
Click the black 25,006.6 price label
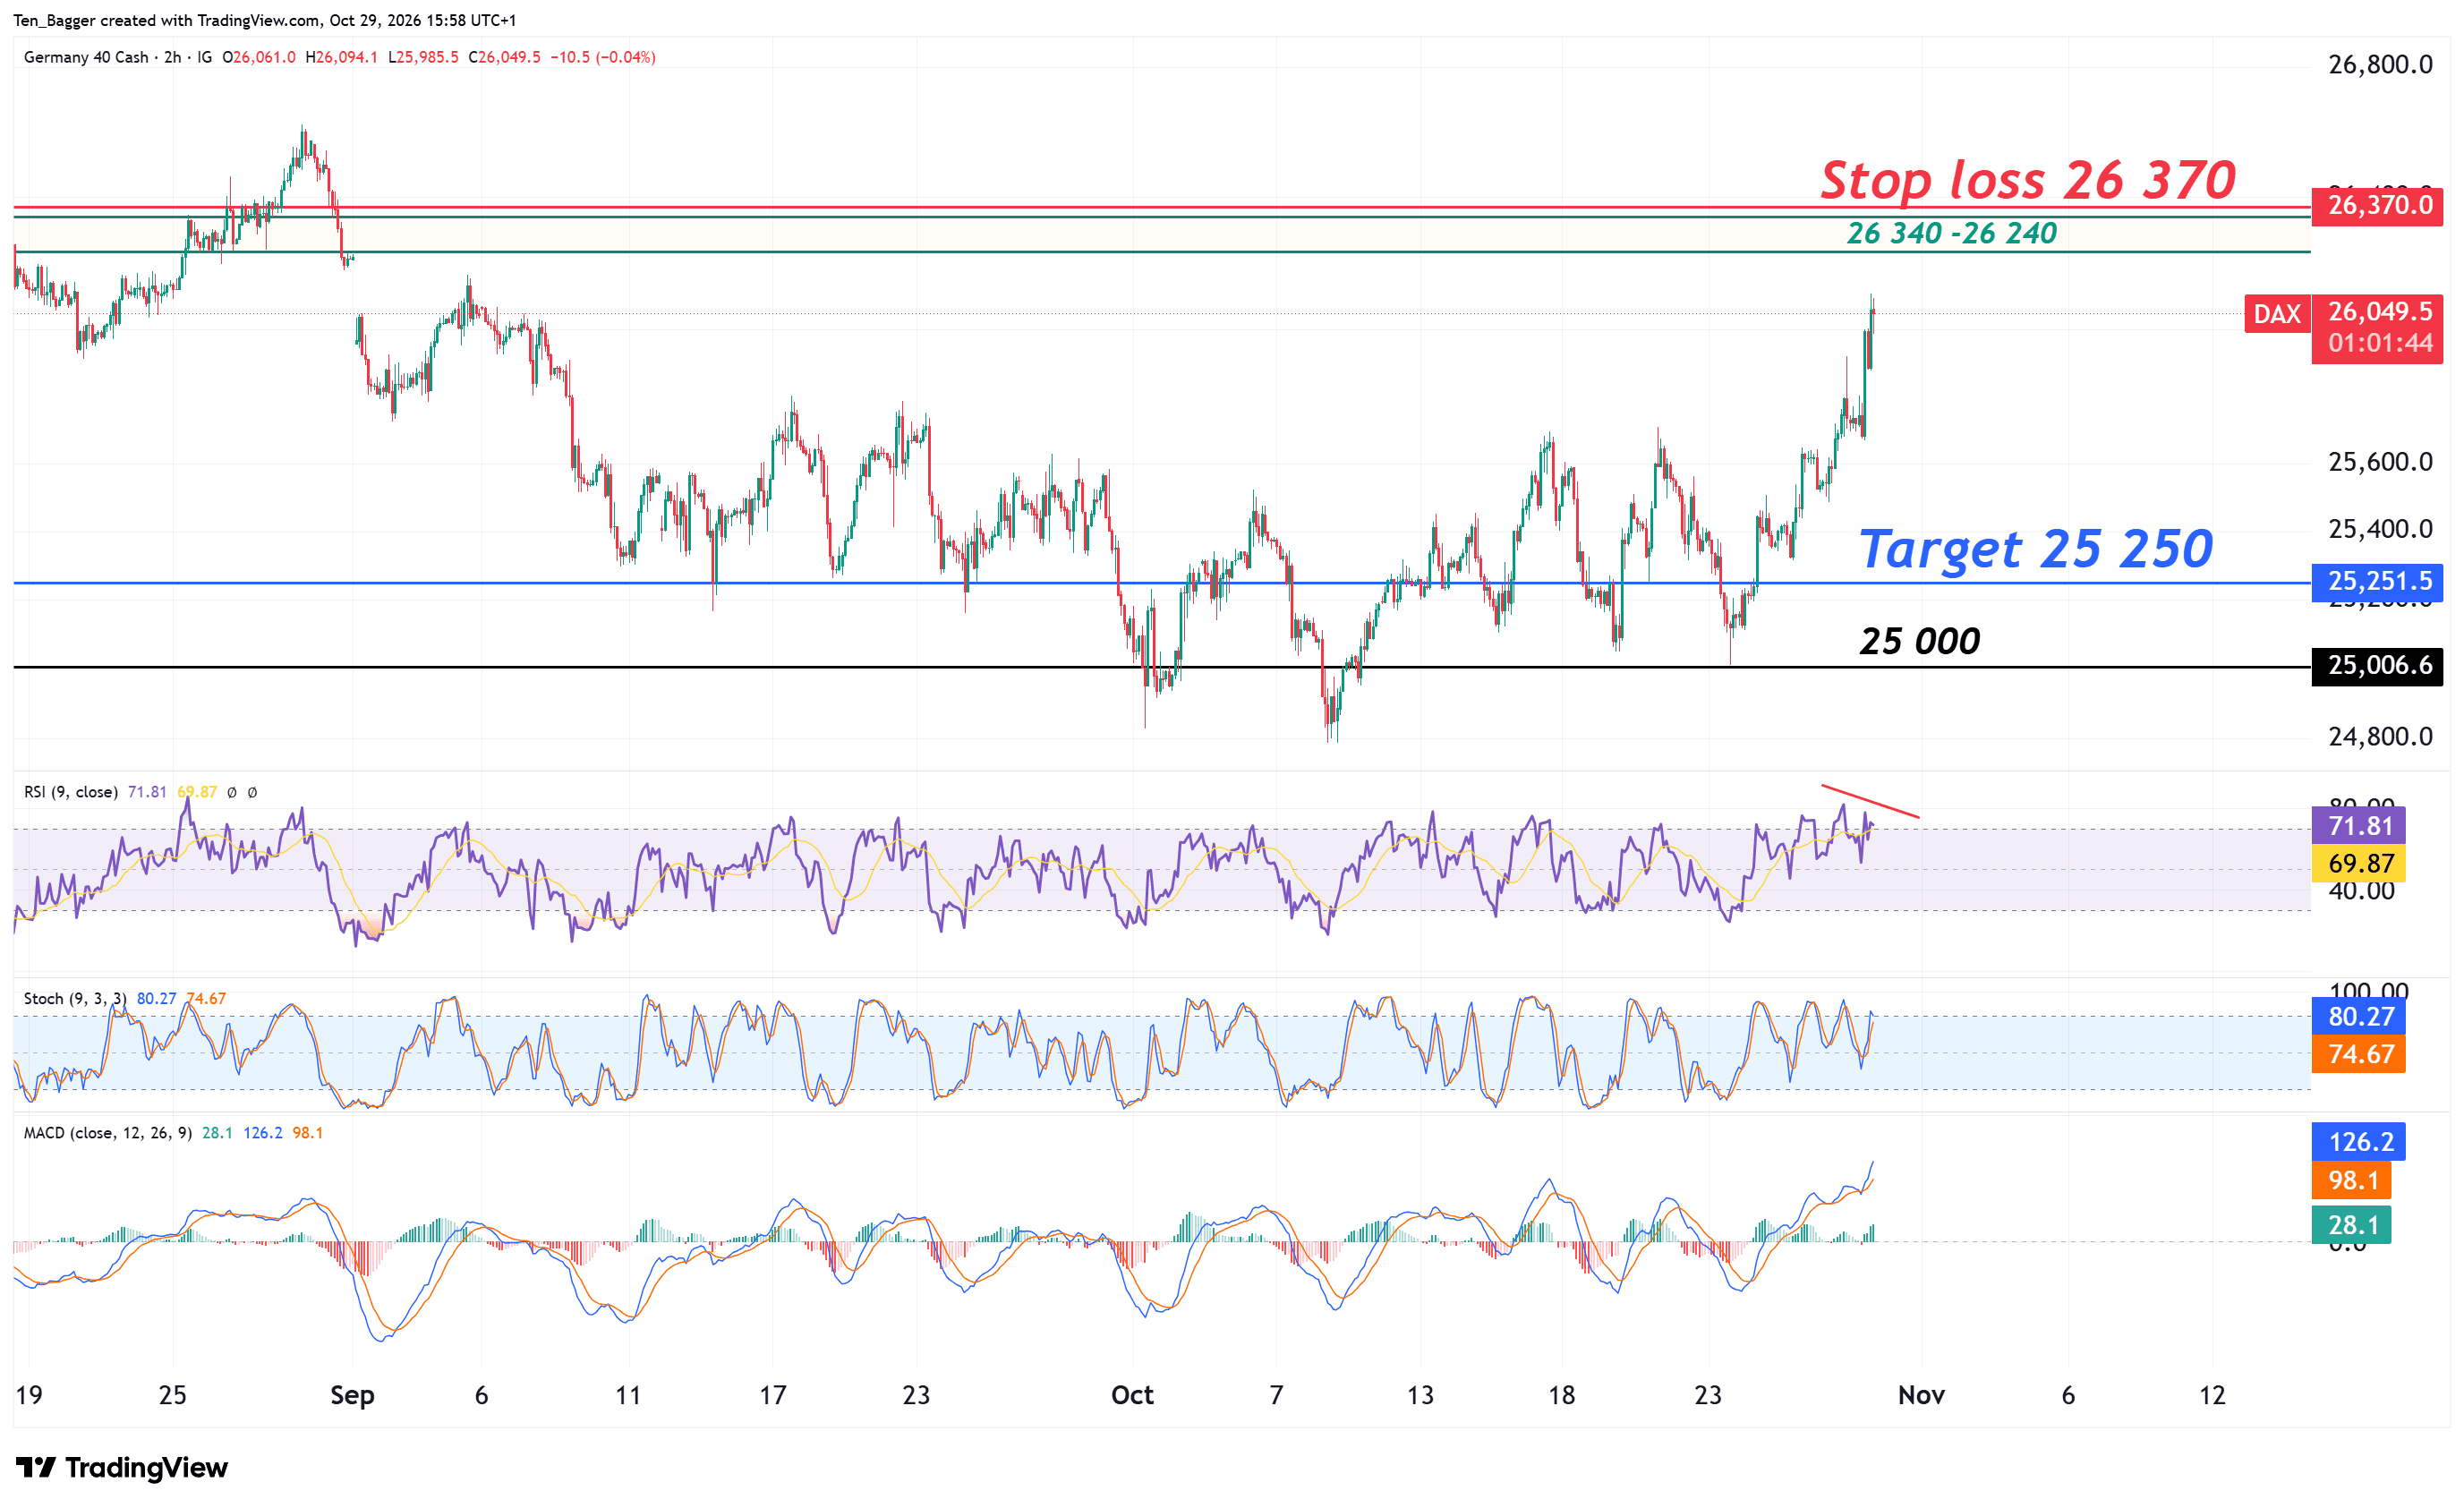coord(2378,665)
